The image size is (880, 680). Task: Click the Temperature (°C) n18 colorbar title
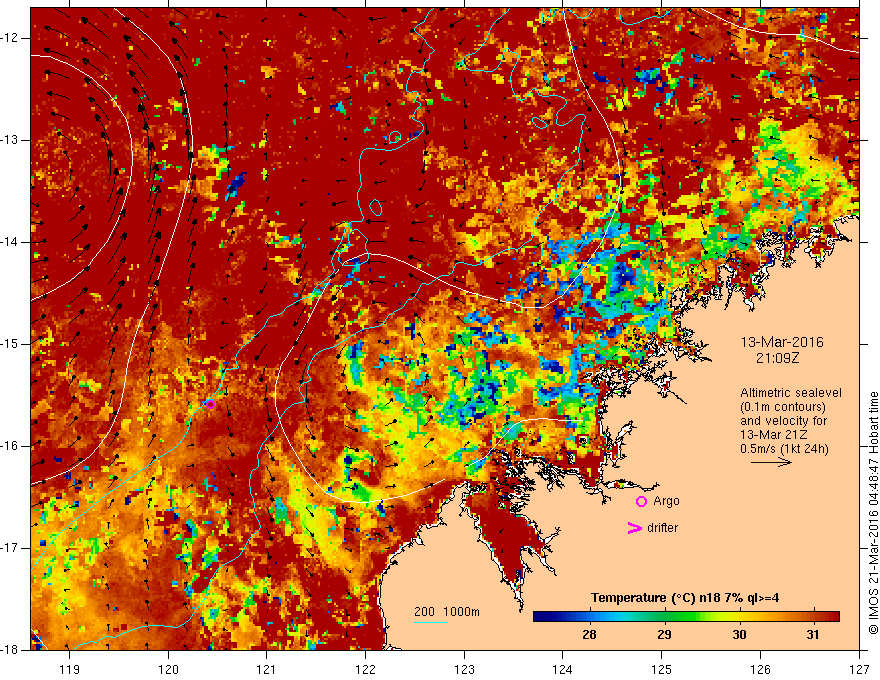pyautogui.click(x=685, y=598)
